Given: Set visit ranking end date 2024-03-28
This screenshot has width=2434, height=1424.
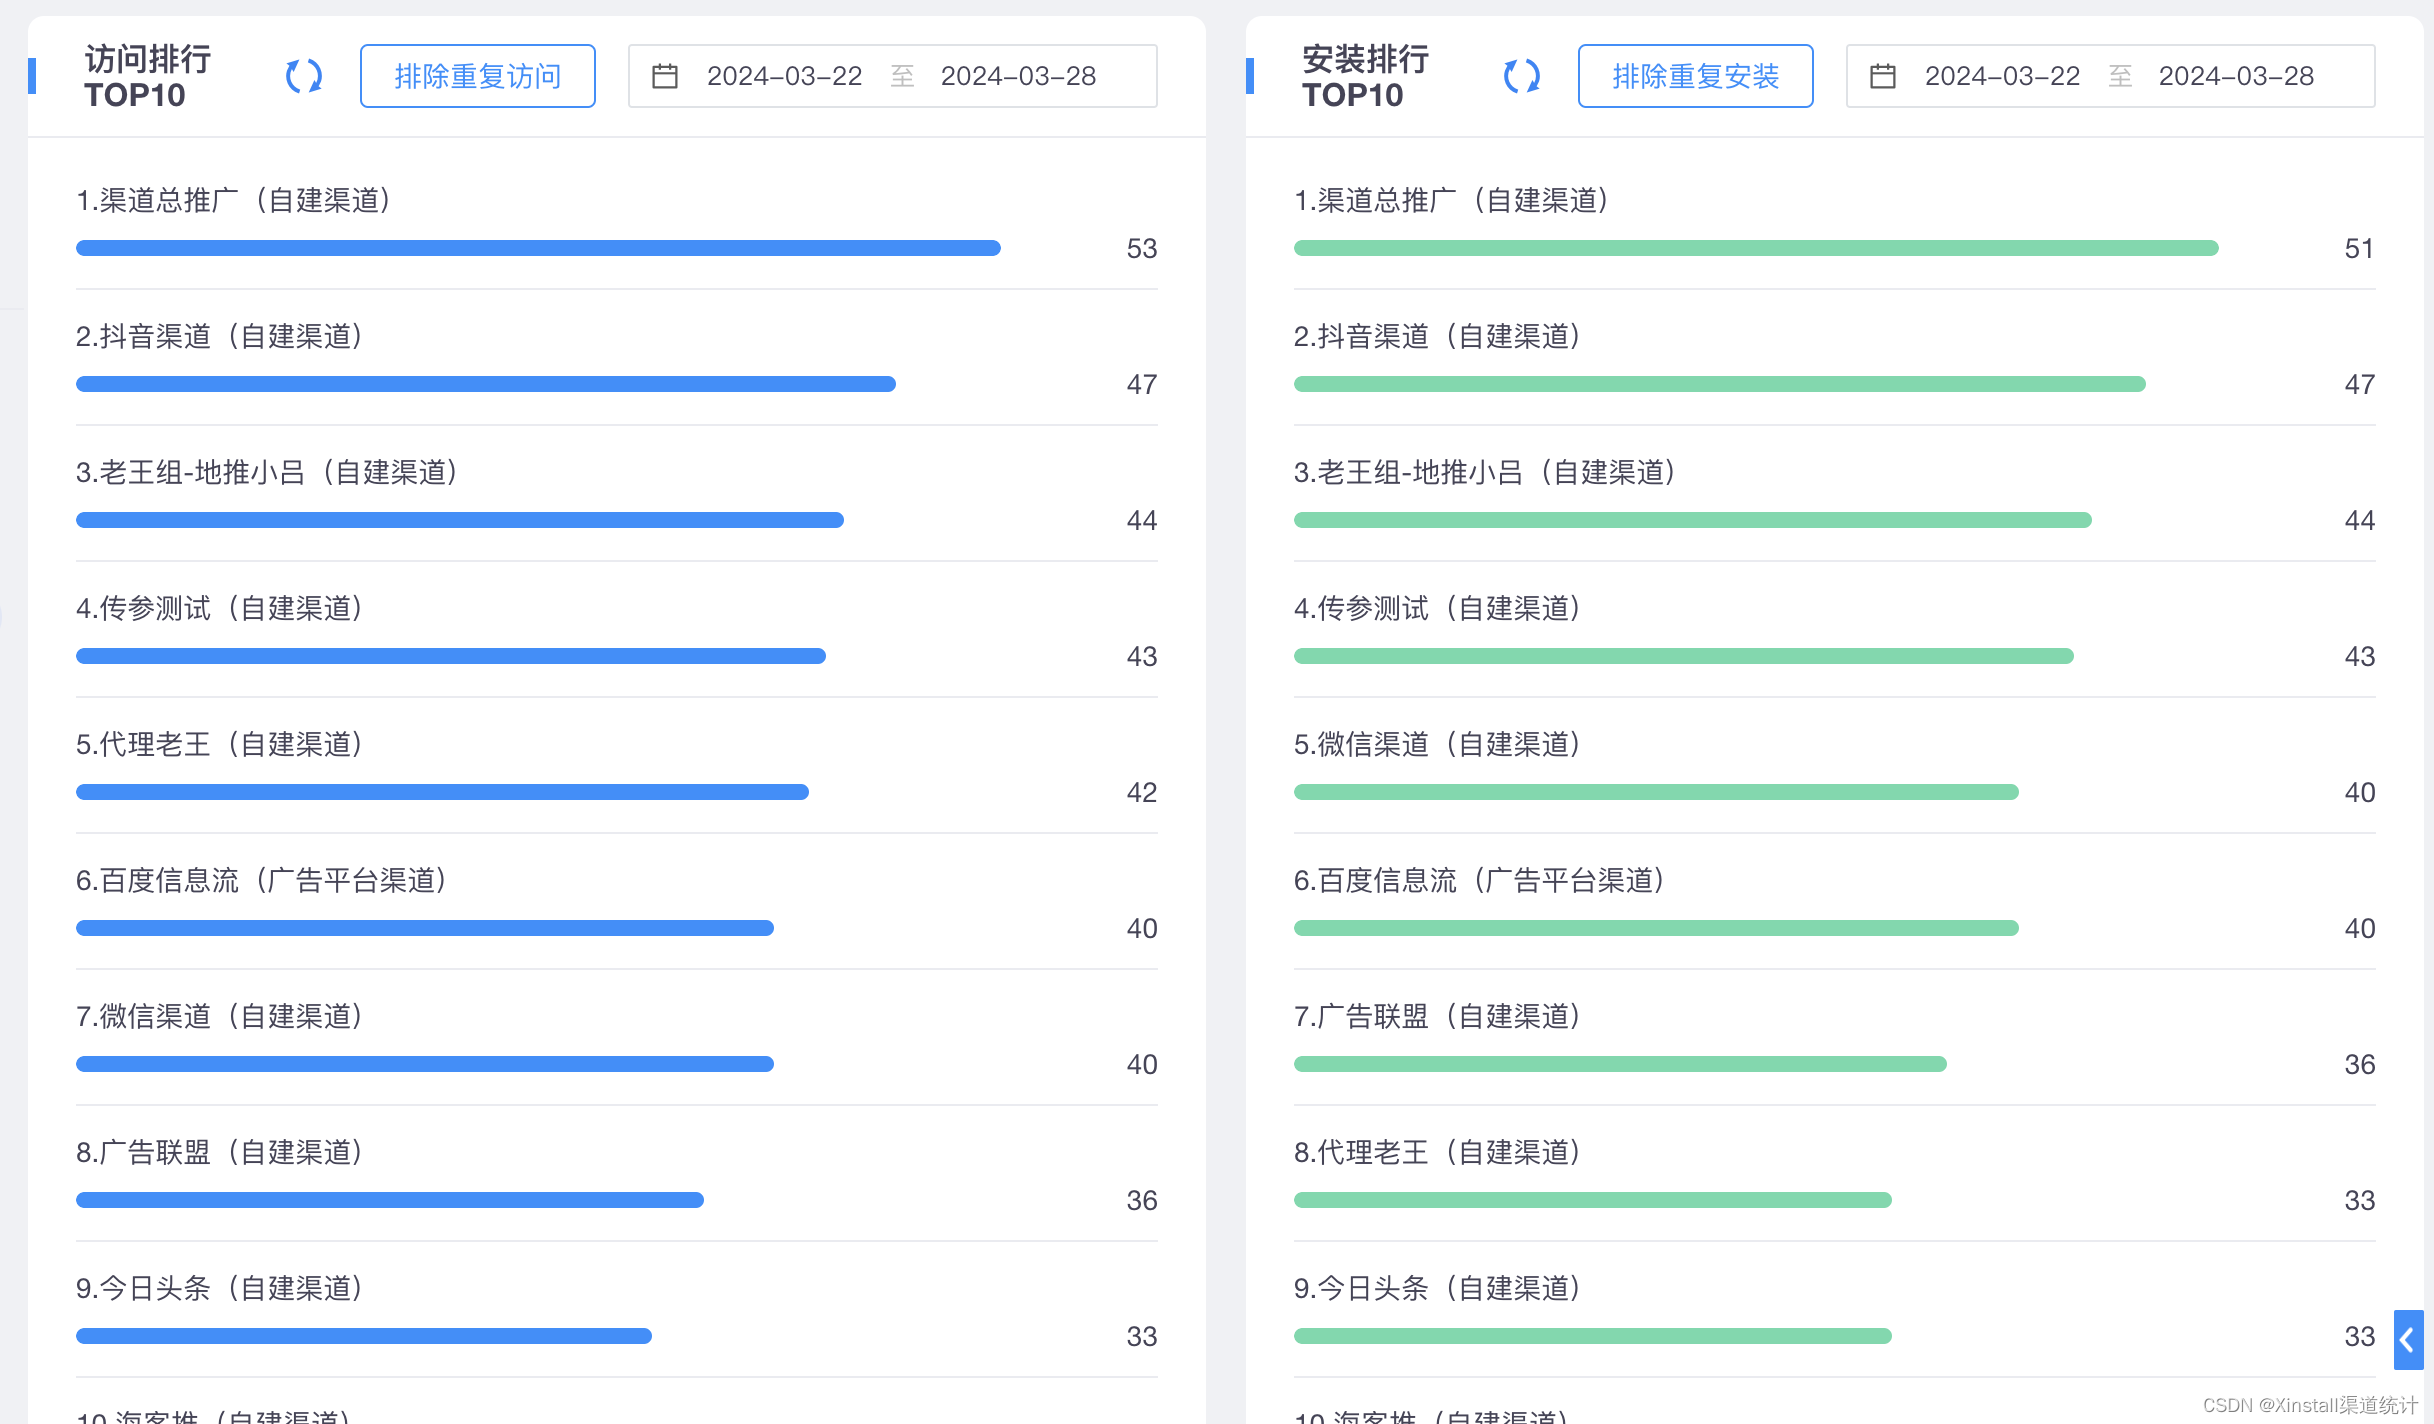Looking at the screenshot, I should (x=1018, y=76).
